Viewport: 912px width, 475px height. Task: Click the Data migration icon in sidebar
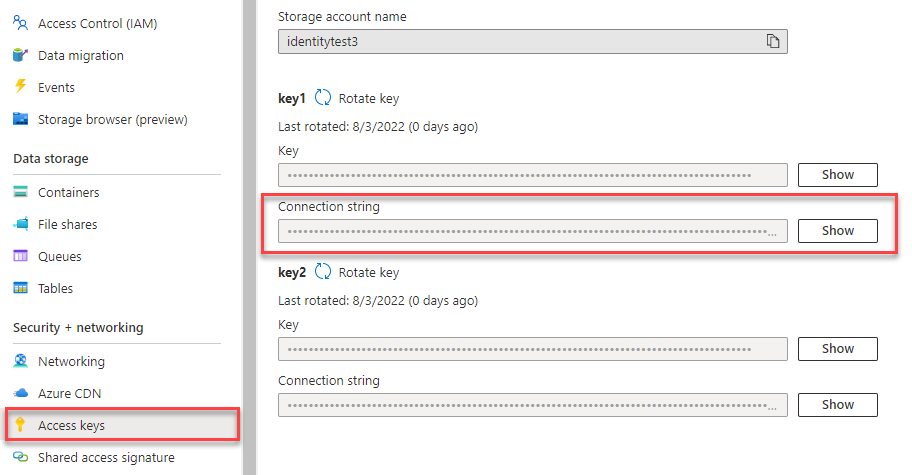click(x=20, y=55)
